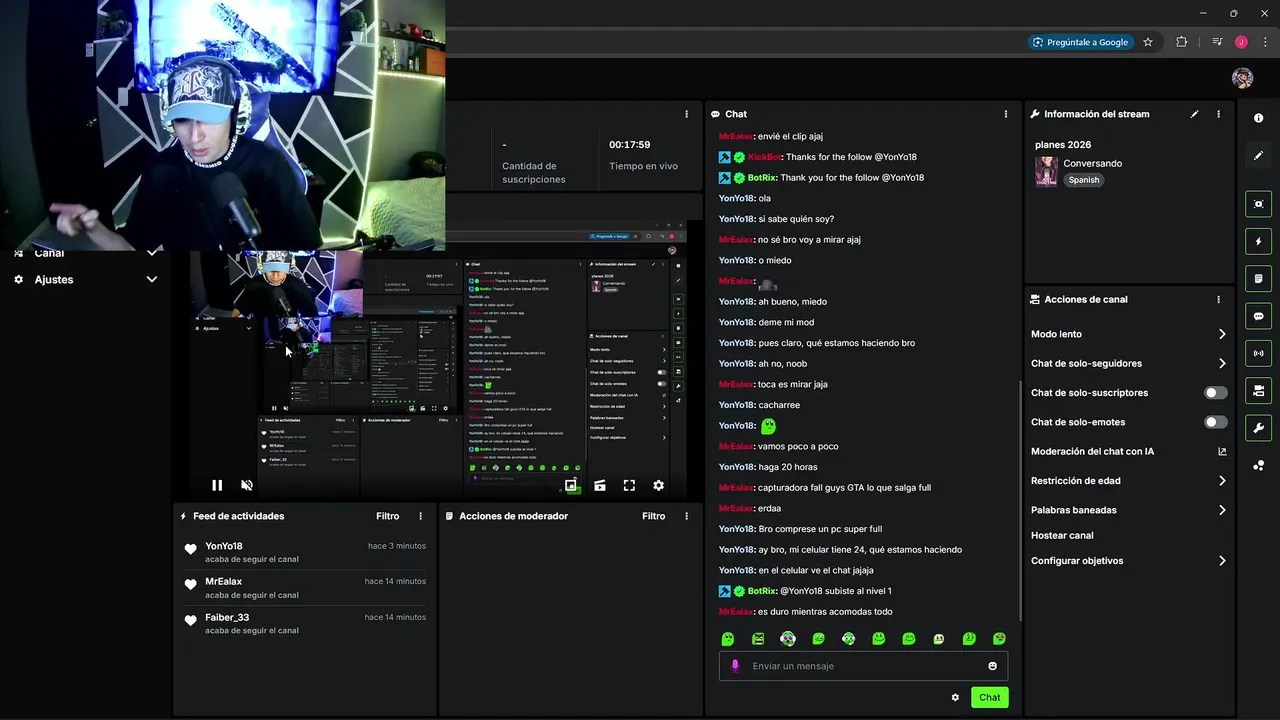Screen dimensions: 1280x720
Task: Click the Spanish language tag
Action: pyautogui.click(x=1083, y=180)
